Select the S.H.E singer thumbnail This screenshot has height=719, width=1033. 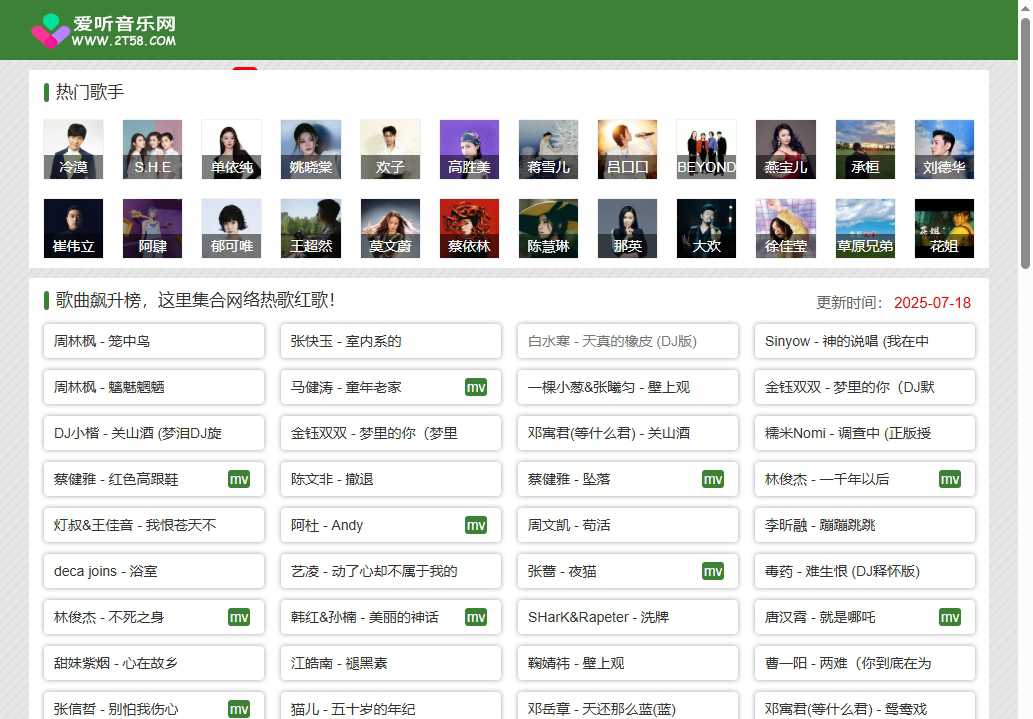(152, 147)
